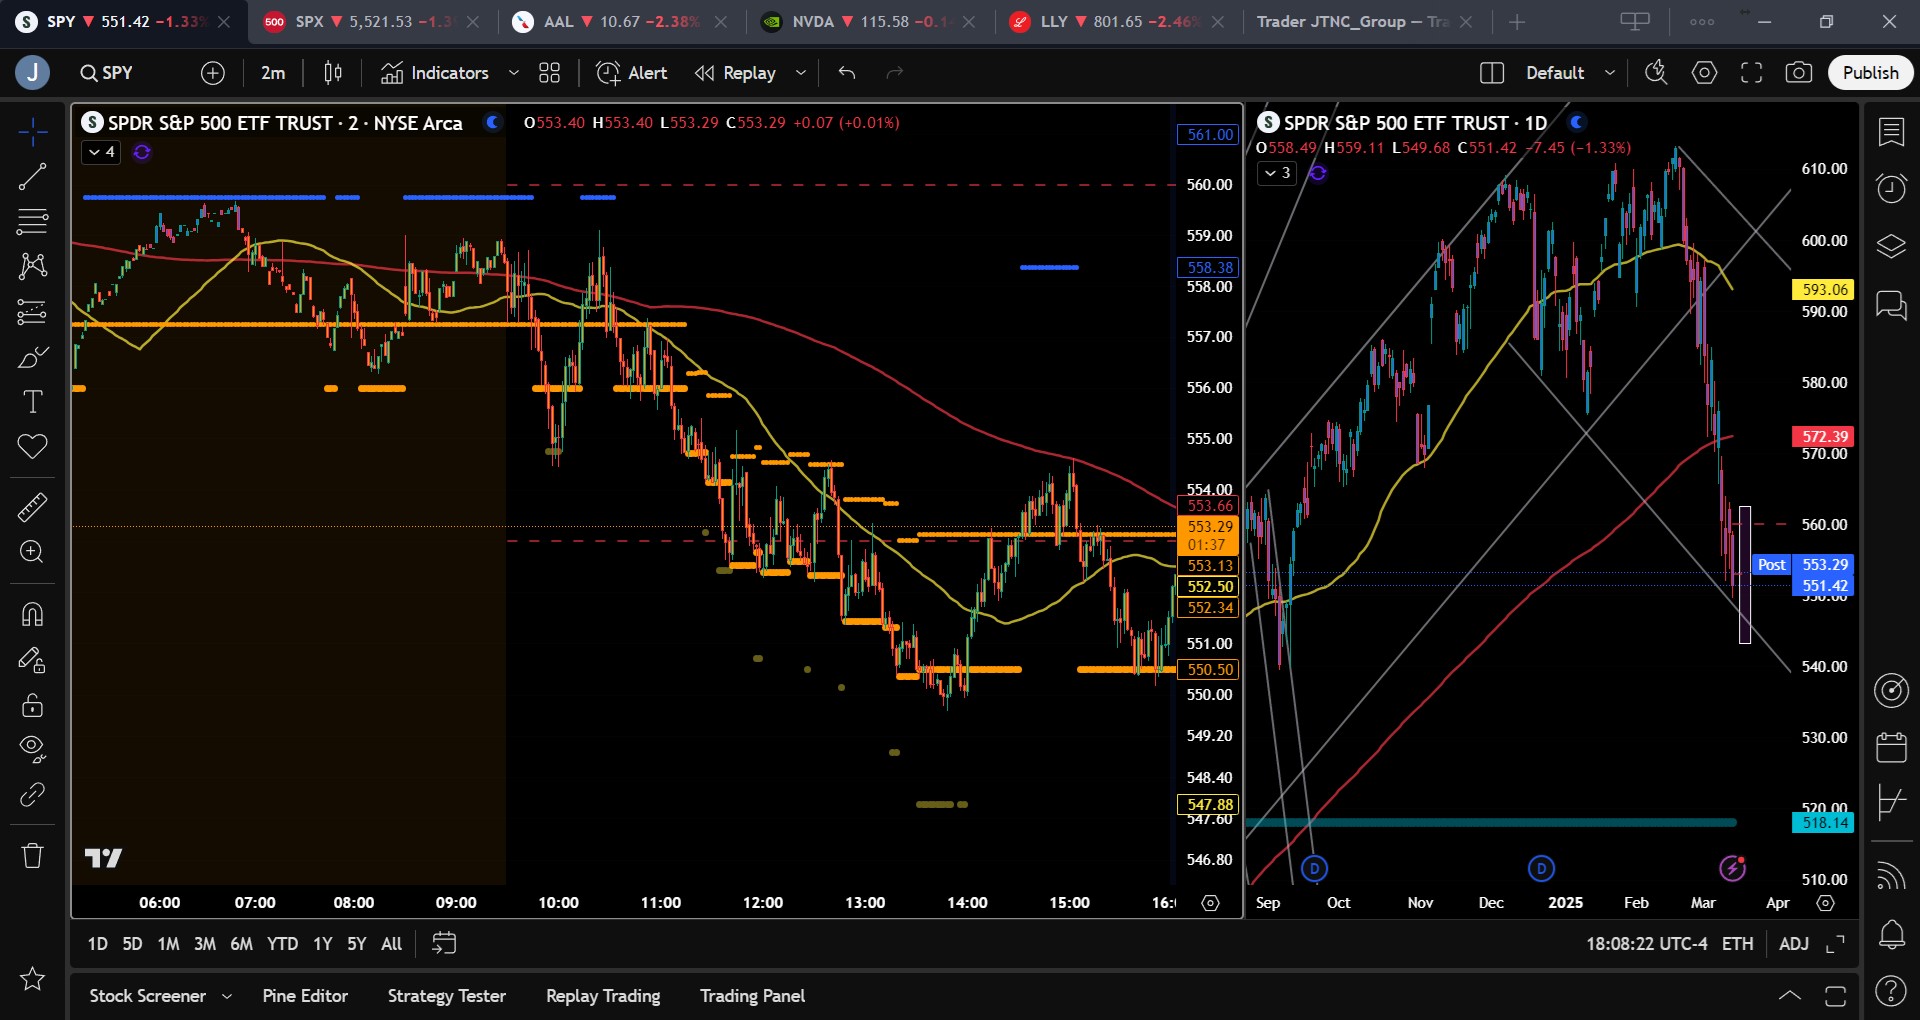Open the go to date picker
Screen dimensions: 1920x1020
coord(444,944)
